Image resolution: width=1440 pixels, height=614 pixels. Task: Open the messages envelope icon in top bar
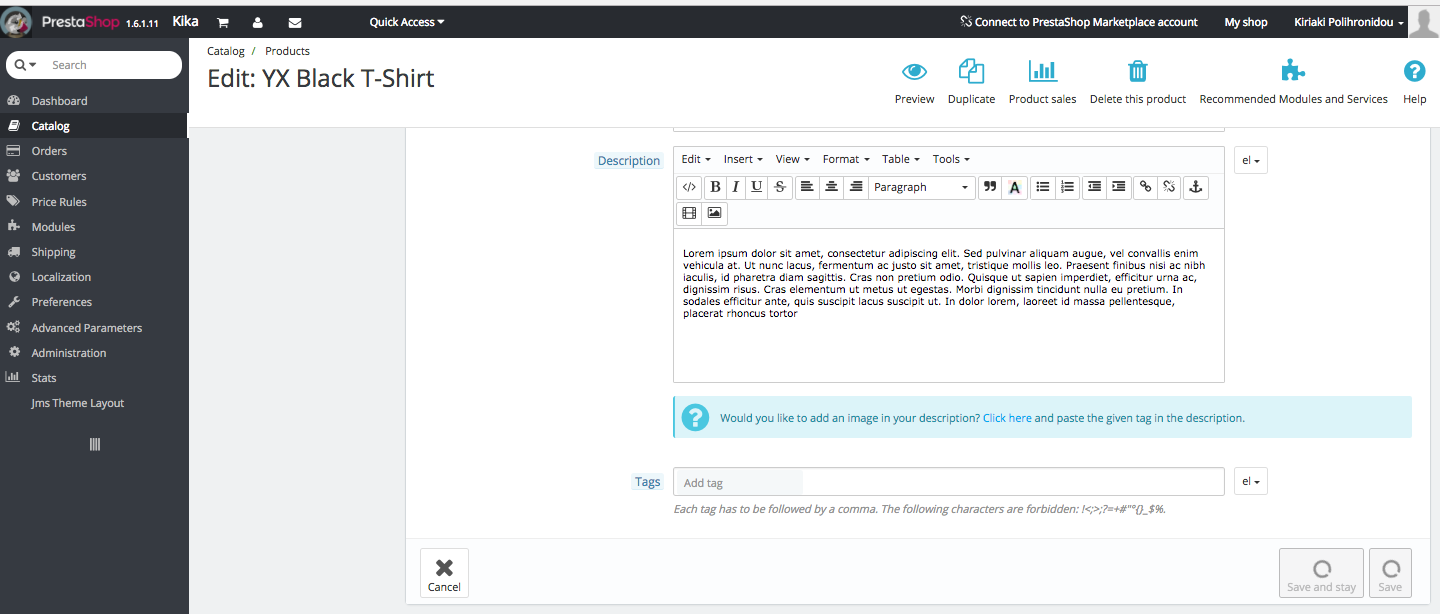point(294,22)
